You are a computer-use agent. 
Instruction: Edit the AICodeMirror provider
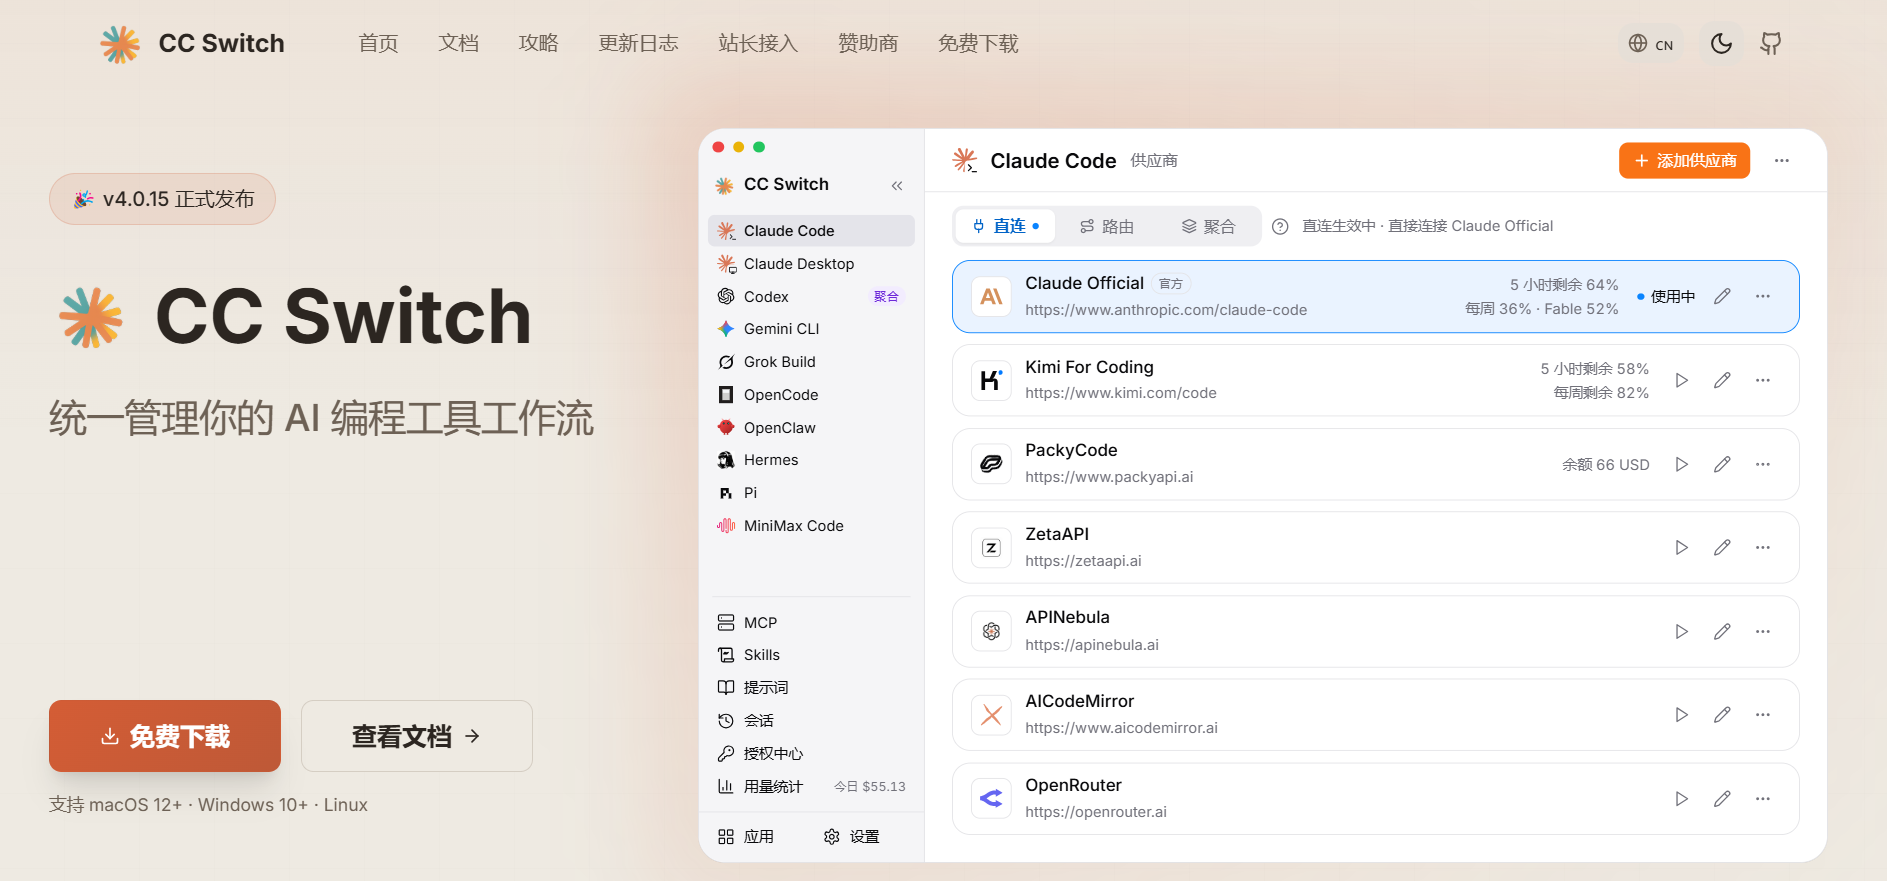[x=1722, y=714]
